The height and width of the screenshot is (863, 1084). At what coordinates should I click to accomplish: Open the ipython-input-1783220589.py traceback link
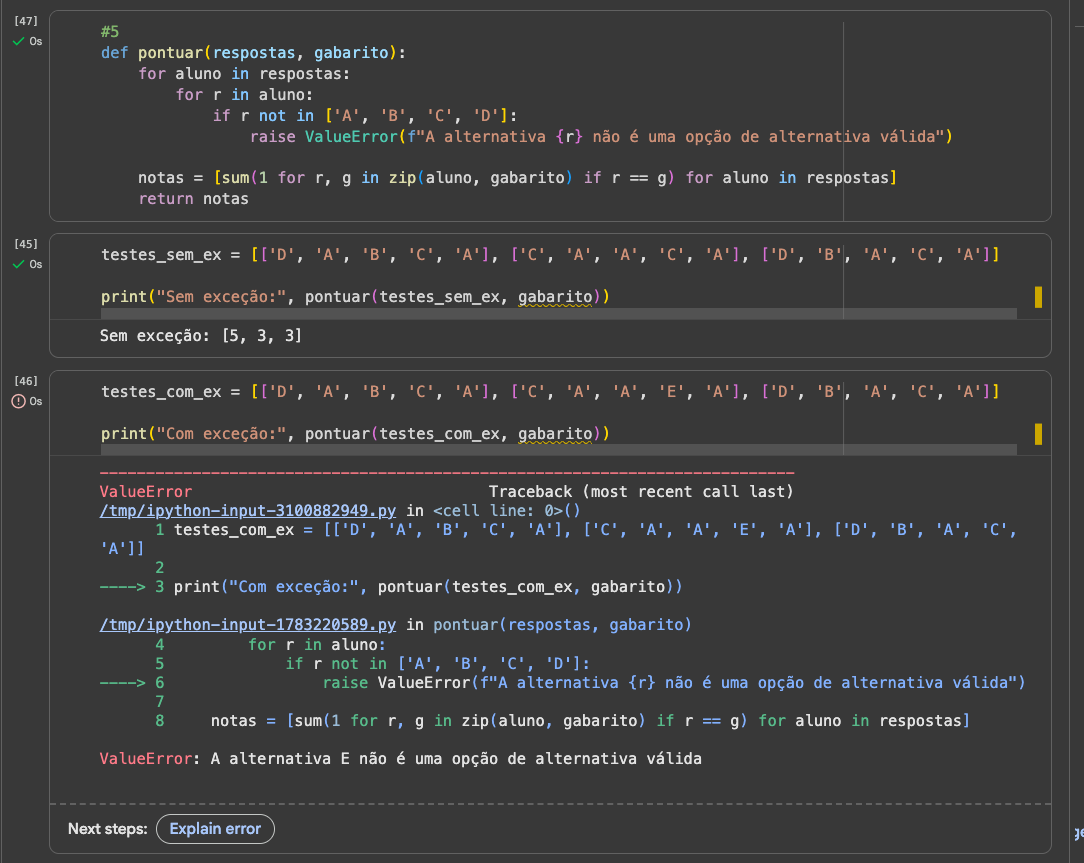point(248,624)
